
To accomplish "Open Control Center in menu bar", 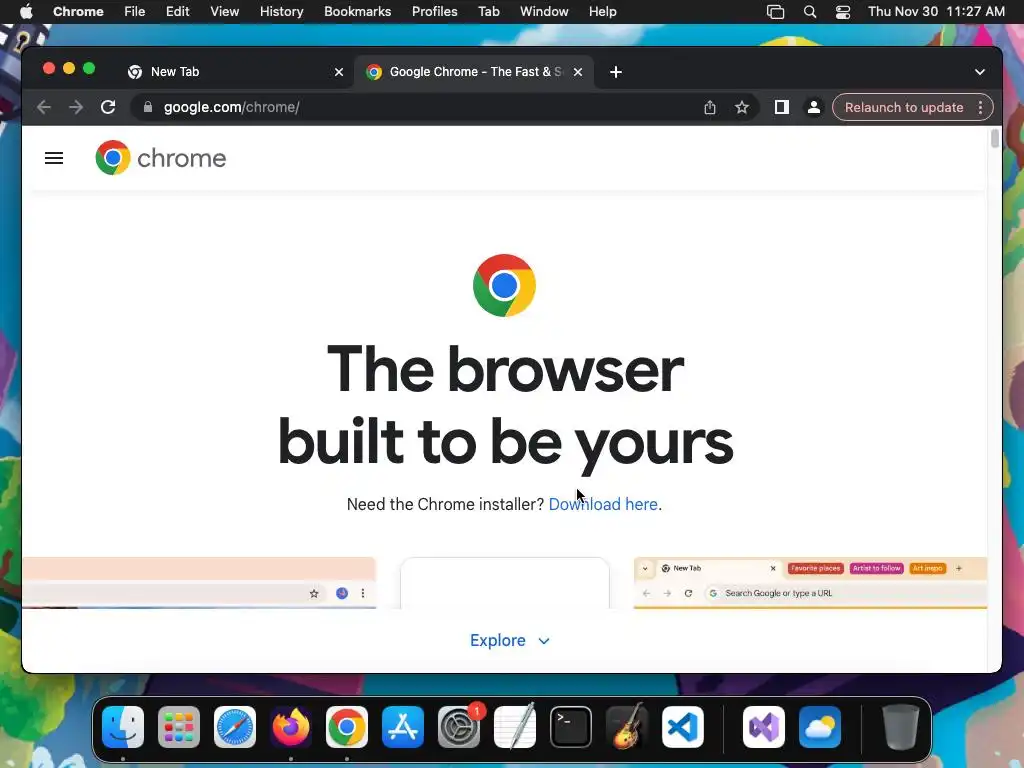I will pyautogui.click(x=843, y=12).
